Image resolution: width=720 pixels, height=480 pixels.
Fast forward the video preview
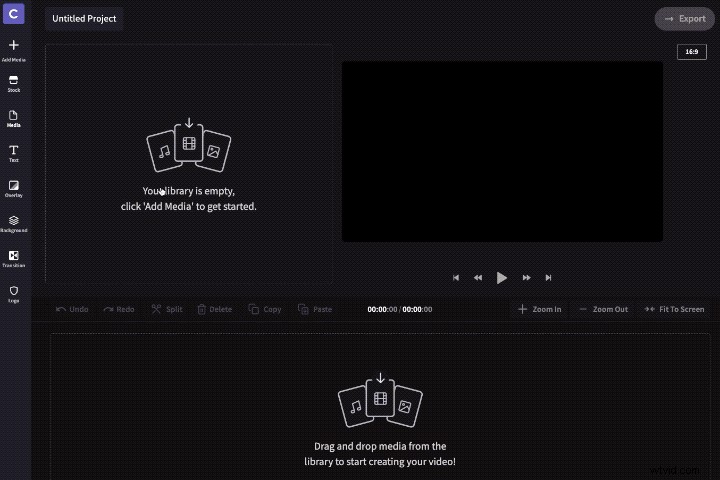526,277
